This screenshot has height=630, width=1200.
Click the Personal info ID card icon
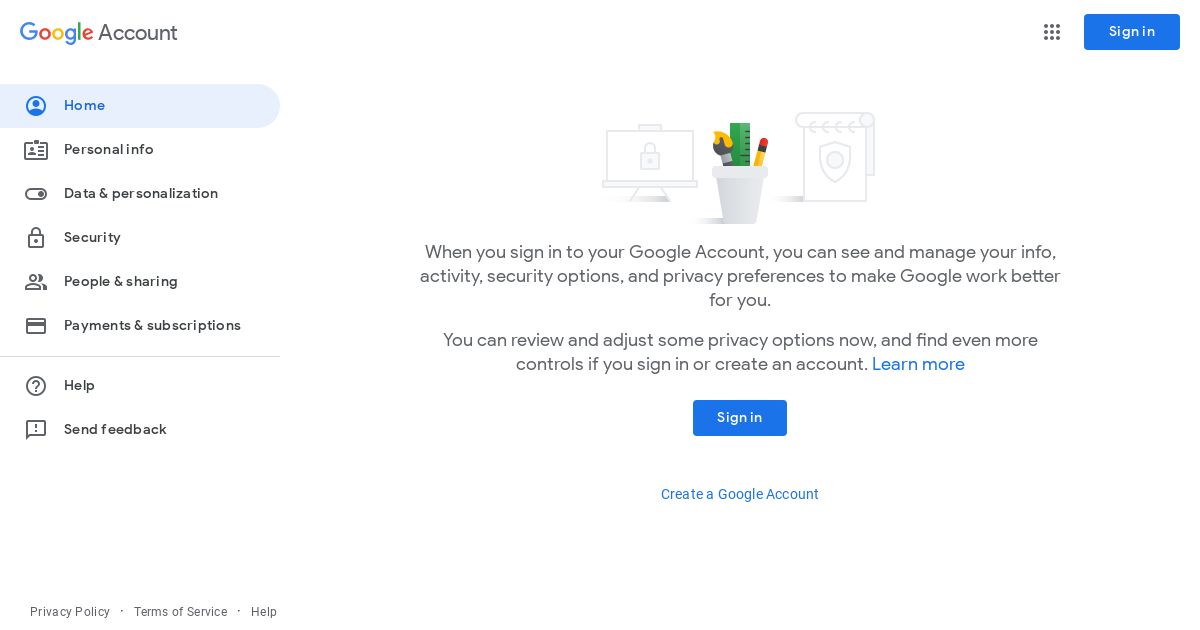coord(36,150)
